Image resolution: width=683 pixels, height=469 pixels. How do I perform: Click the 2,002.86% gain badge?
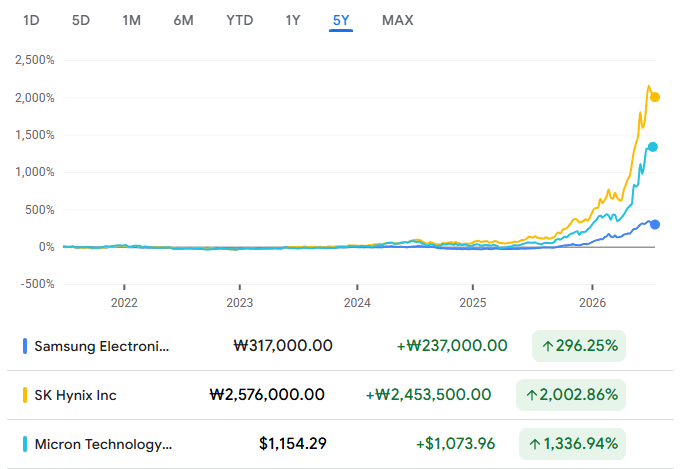click(571, 395)
